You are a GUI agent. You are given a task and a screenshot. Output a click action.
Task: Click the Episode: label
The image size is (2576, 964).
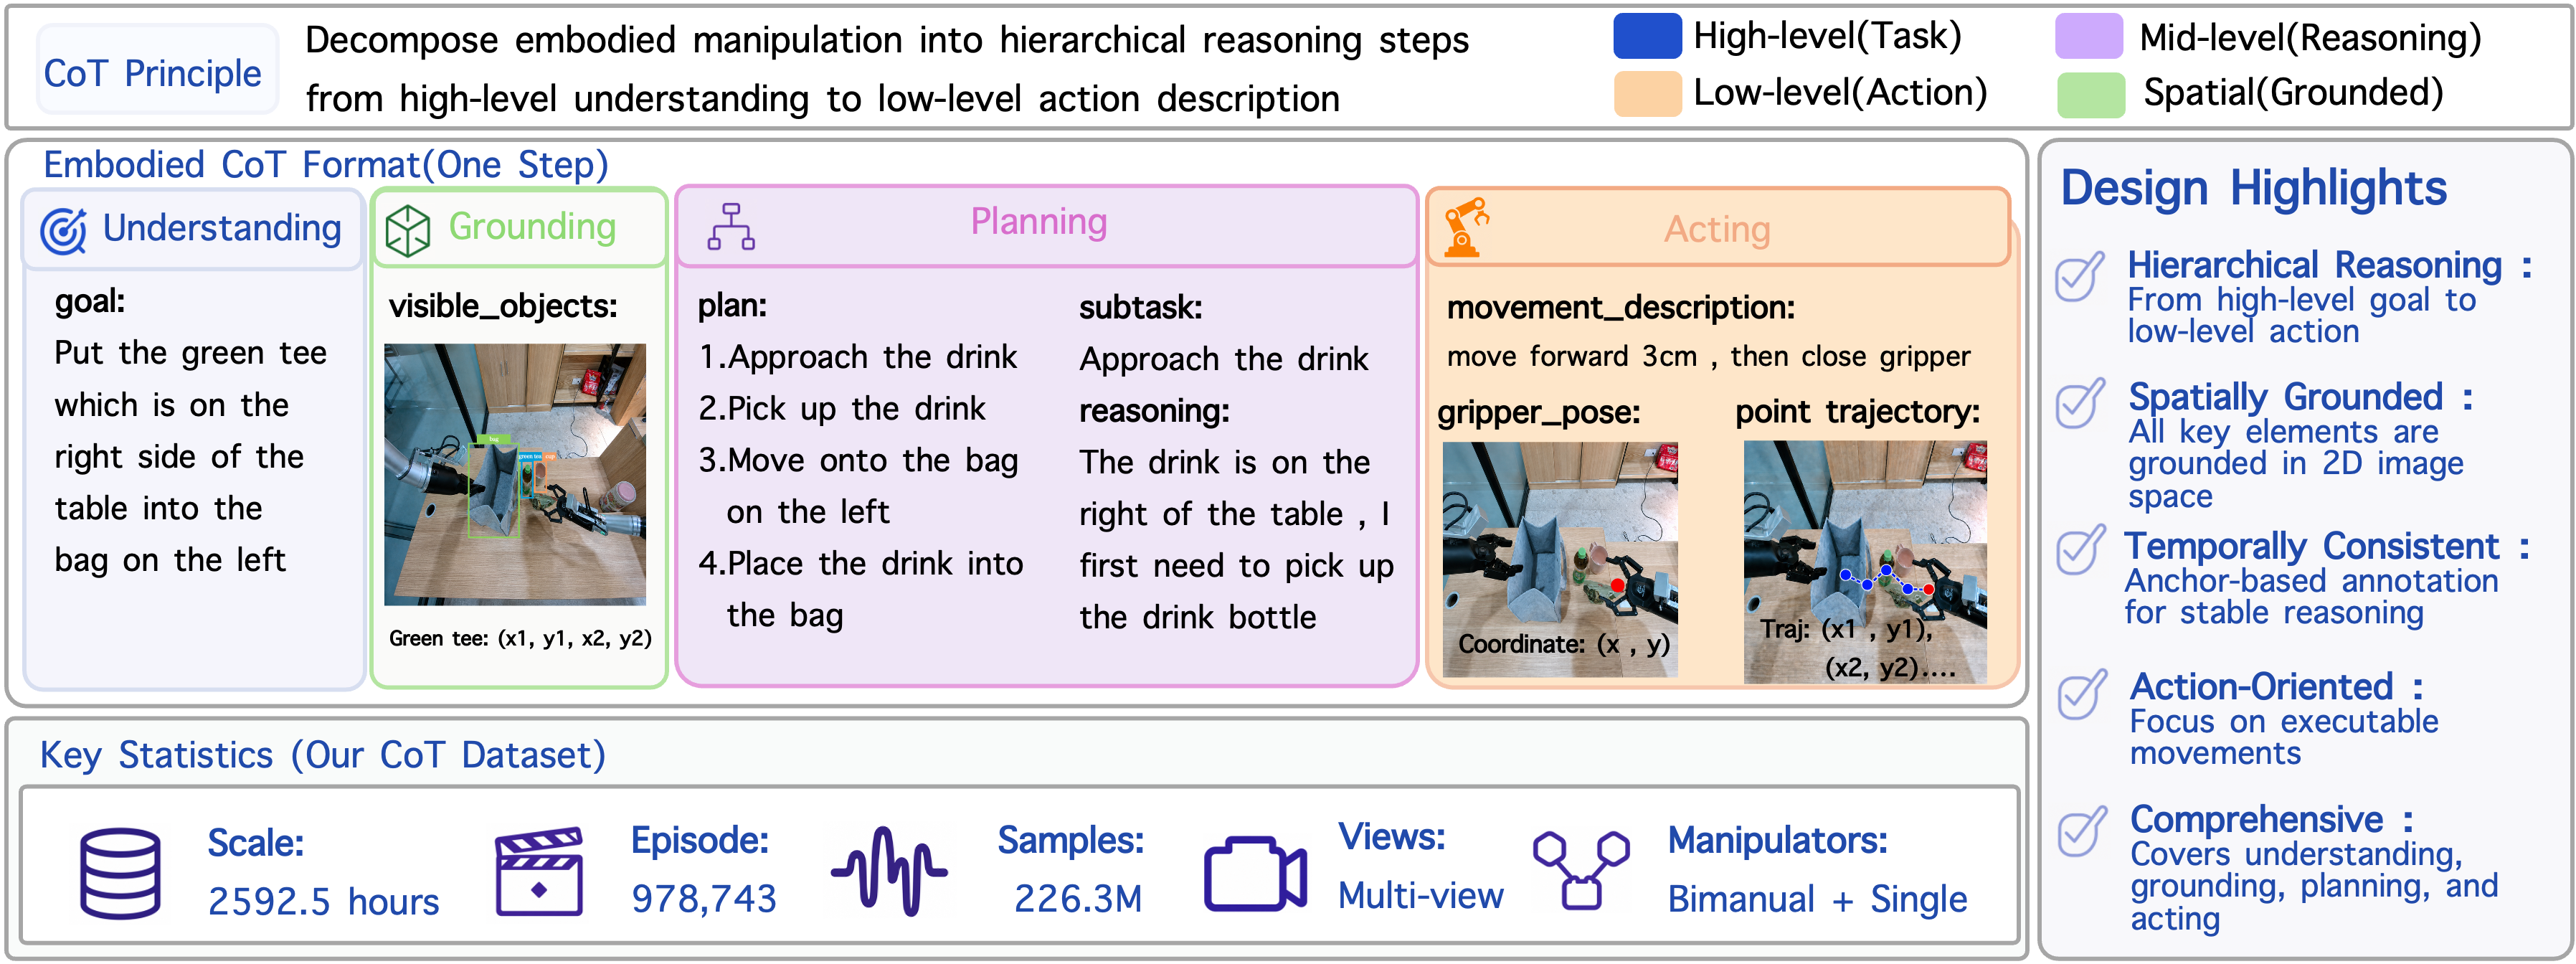click(x=700, y=840)
